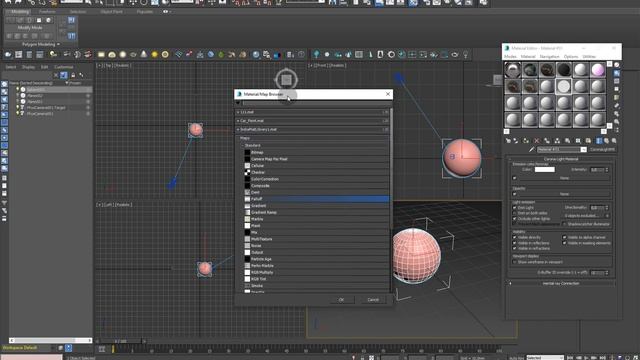Toggle Visible directly checkbox
Viewport: 640px width, 360px height.
click(514, 237)
